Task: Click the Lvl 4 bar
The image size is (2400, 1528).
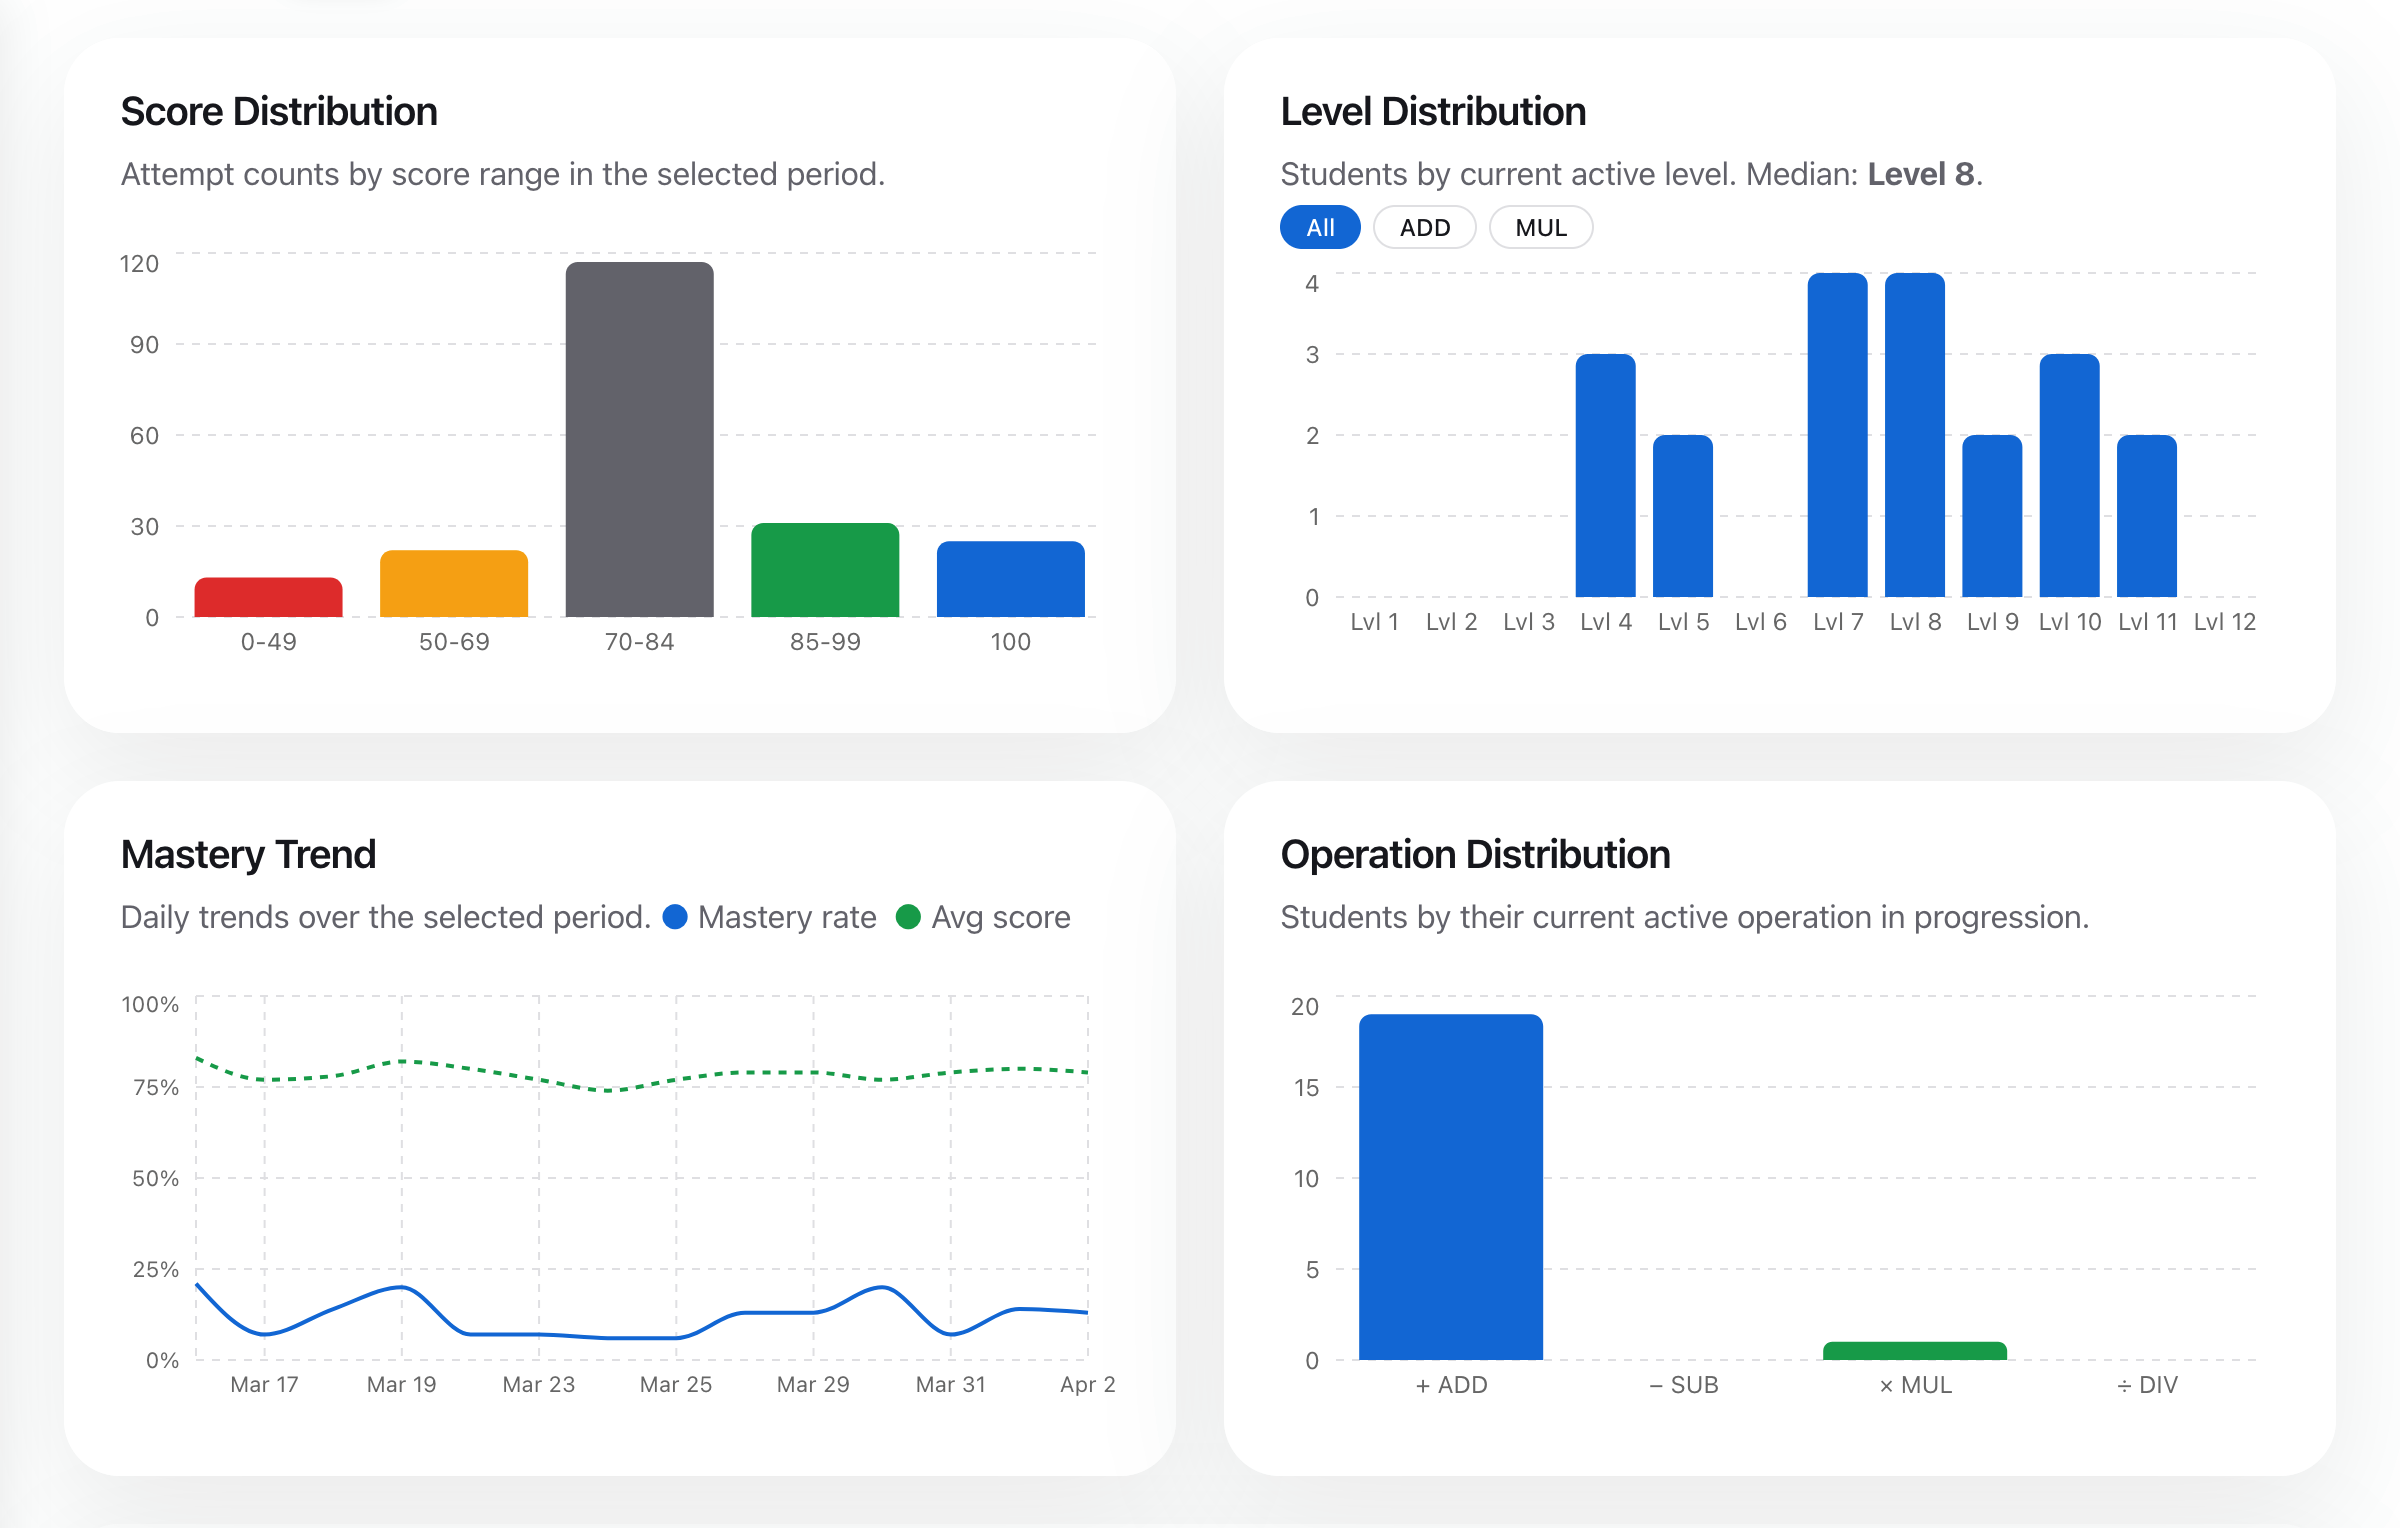Action: pos(1605,476)
